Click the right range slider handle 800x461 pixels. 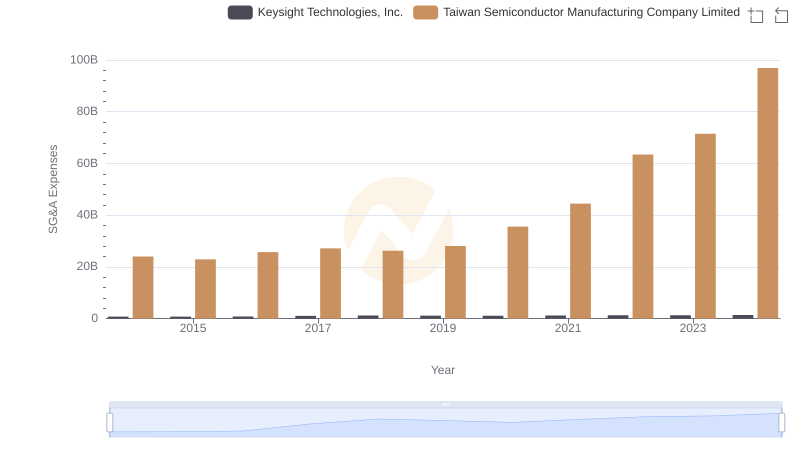[781, 423]
